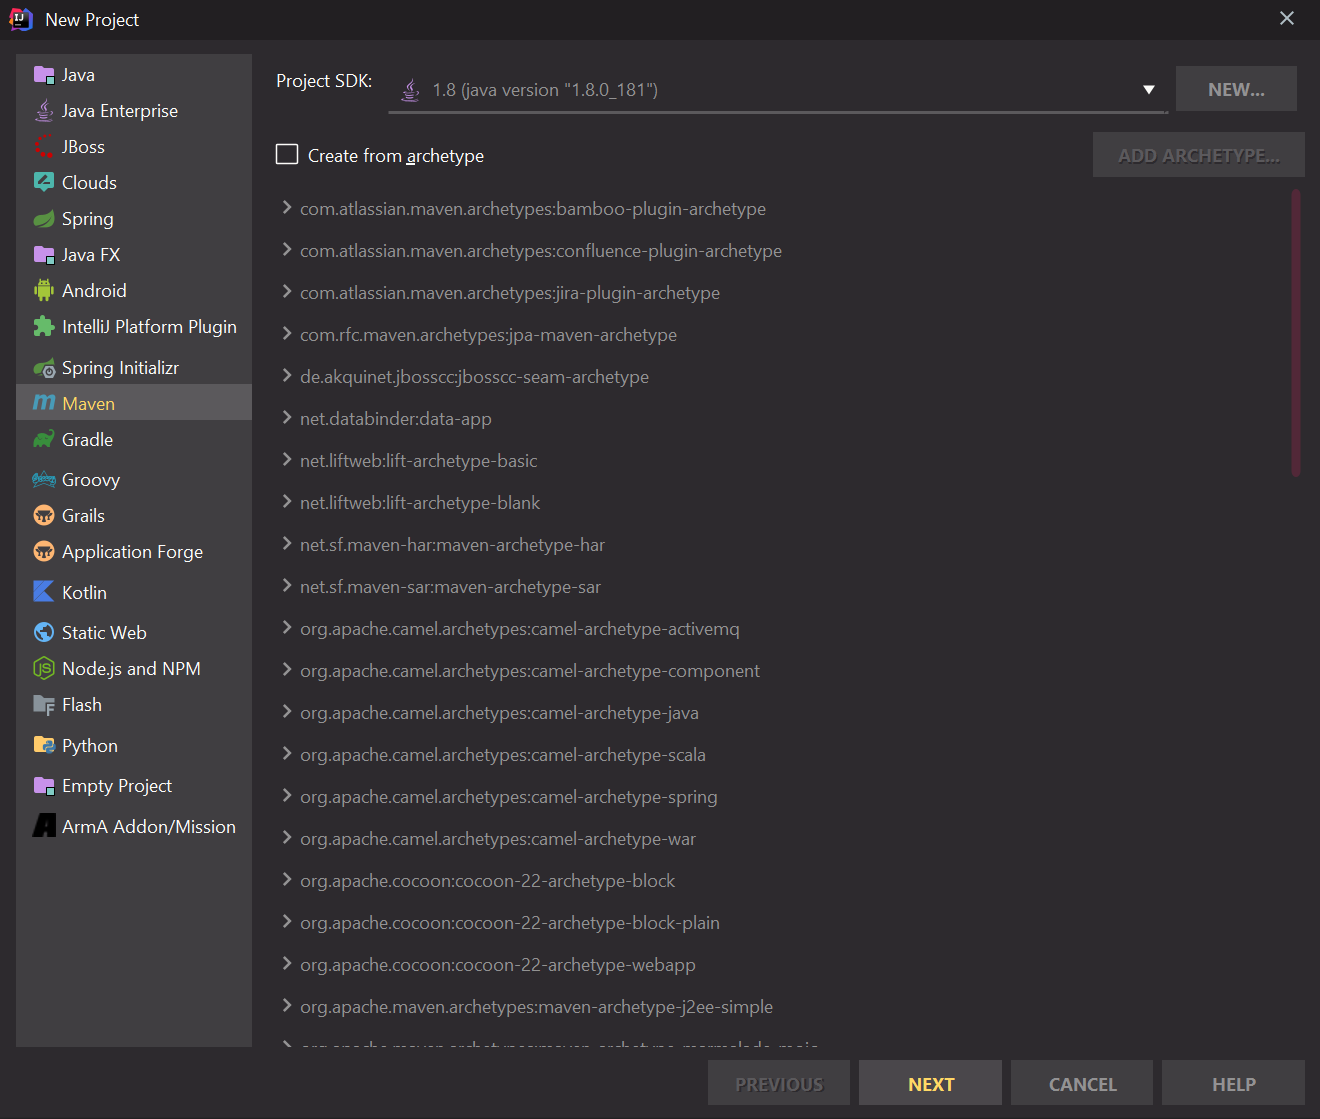Select cocoon-22-archetype-webapp row
Image resolution: width=1320 pixels, height=1119 pixels.
pyautogui.click(x=780, y=965)
